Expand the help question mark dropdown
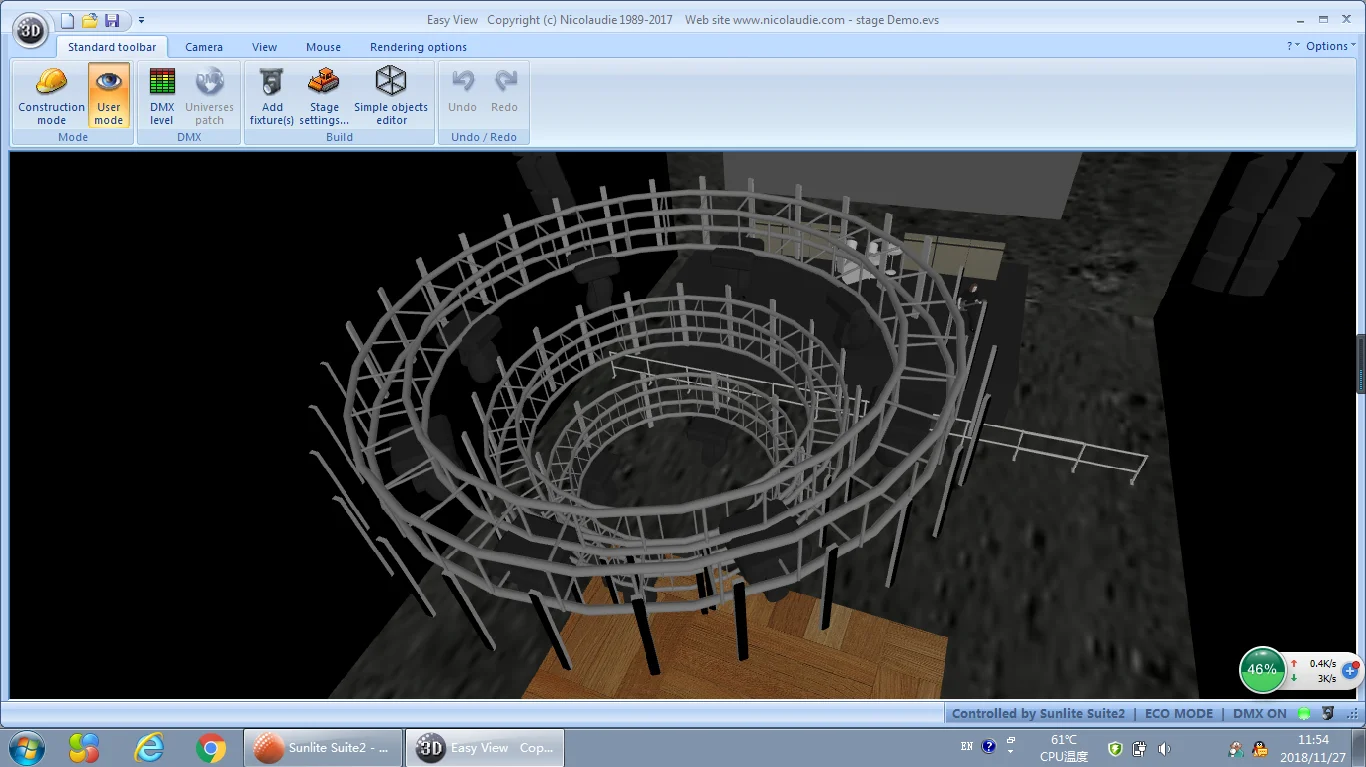 click(x=1293, y=46)
